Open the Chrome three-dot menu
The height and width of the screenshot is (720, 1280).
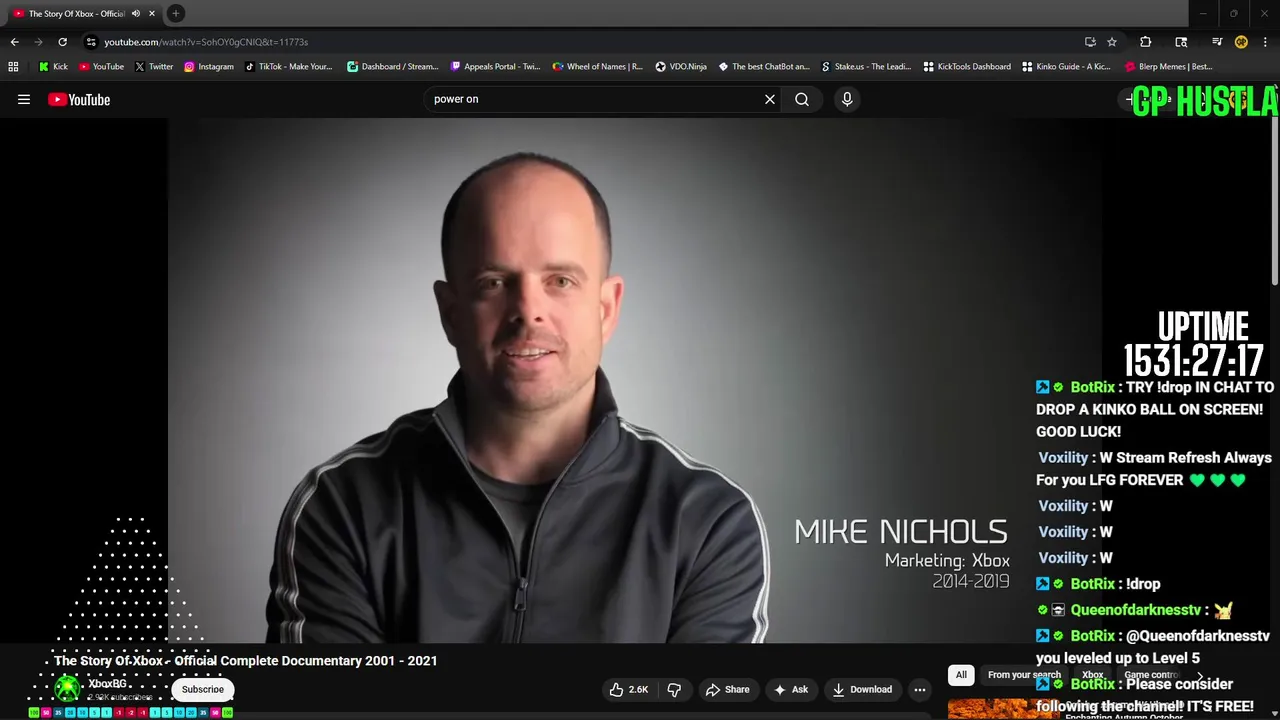coord(1265,42)
